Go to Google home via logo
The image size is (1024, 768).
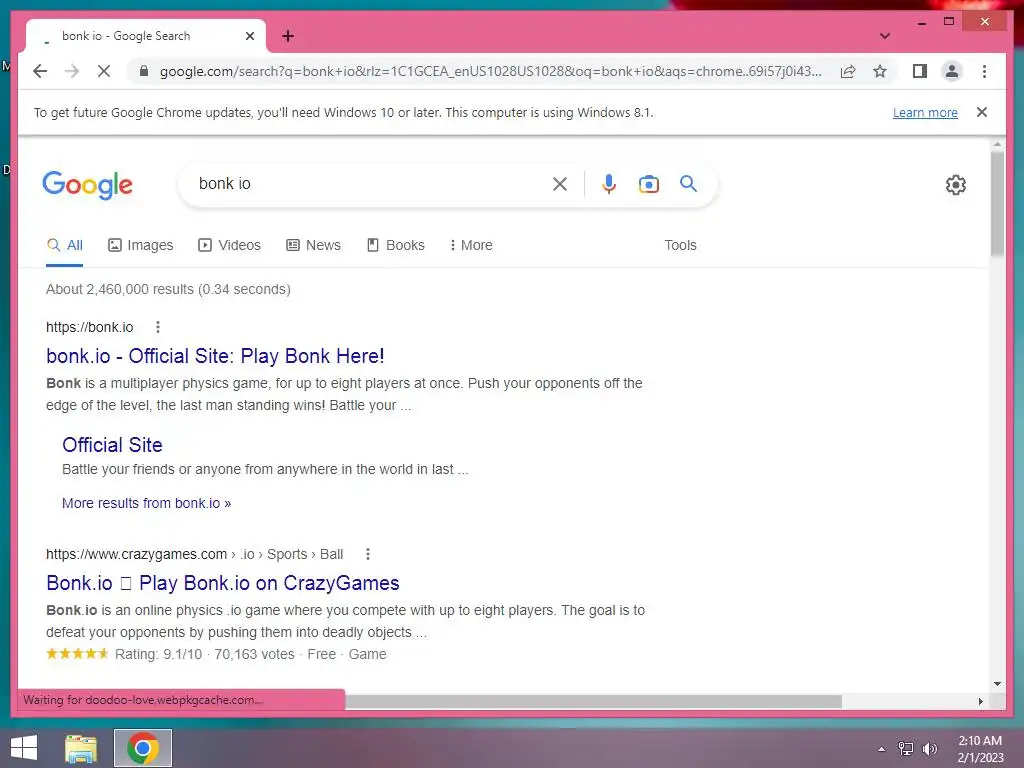[x=88, y=185]
